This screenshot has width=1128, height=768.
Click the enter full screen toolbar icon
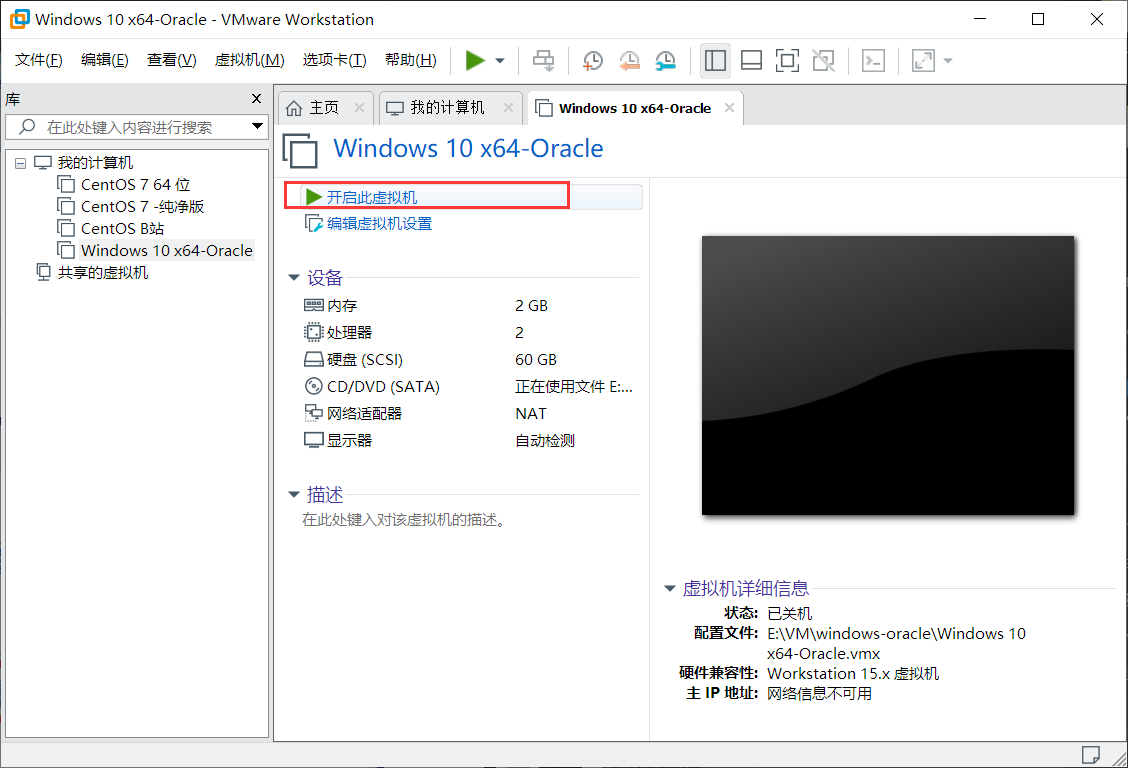click(922, 60)
